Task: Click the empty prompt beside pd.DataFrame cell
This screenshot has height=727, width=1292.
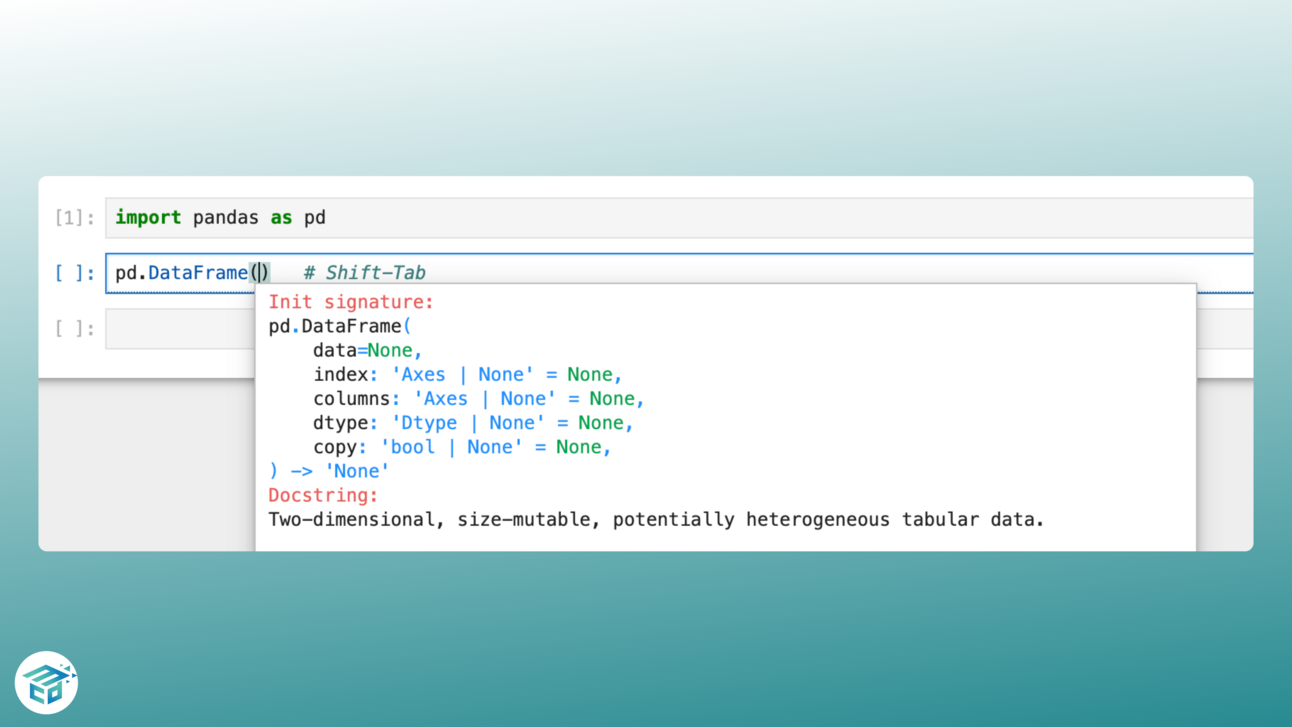Action: pos(75,273)
